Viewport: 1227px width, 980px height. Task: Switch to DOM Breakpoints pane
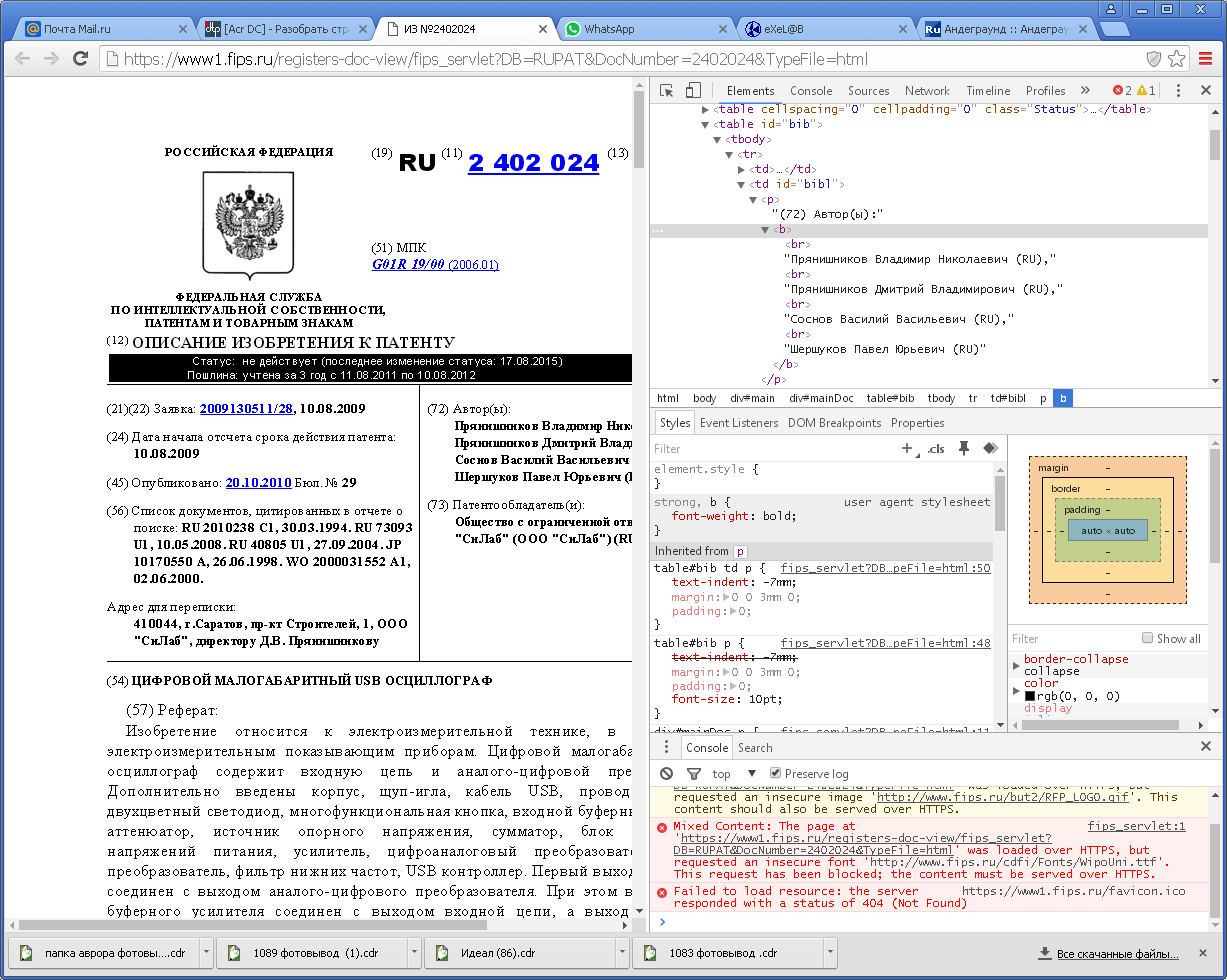(834, 423)
